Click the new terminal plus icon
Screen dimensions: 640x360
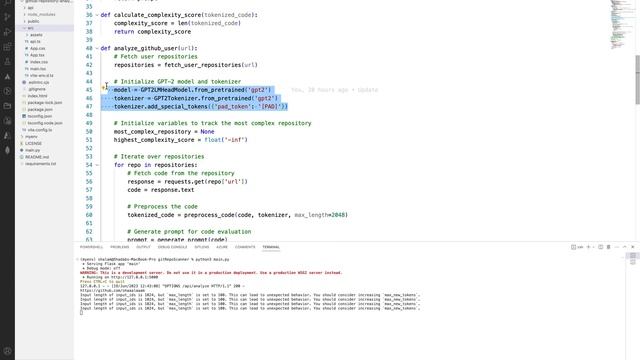[x=588, y=247]
